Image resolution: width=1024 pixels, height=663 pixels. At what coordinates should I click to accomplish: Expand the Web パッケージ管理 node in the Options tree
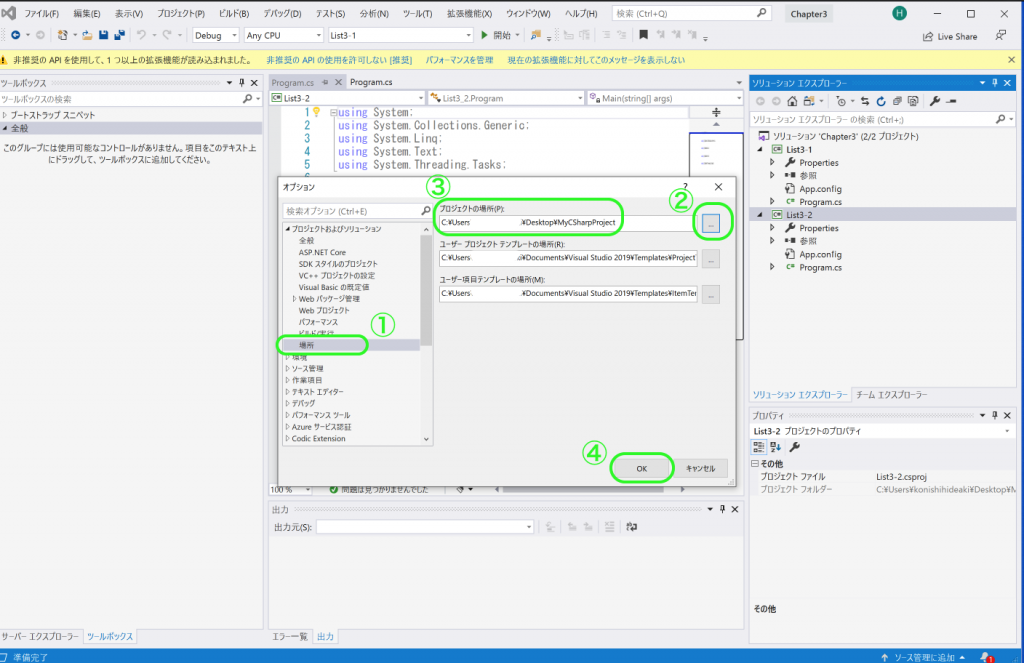pos(295,299)
